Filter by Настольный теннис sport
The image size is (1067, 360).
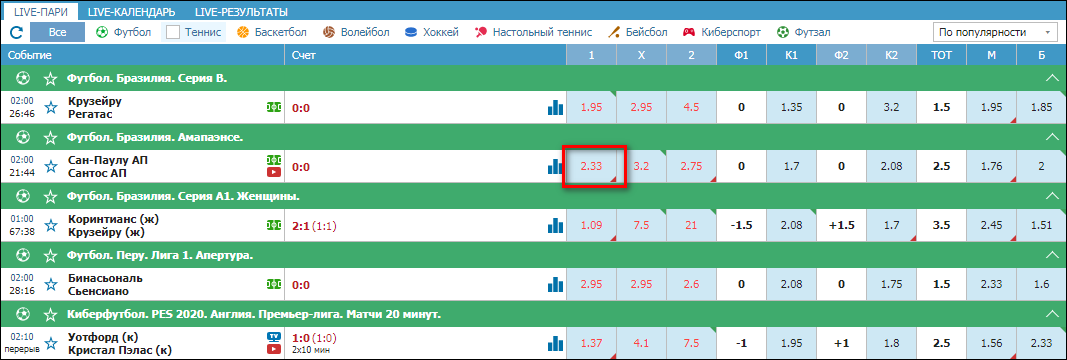click(534, 32)
